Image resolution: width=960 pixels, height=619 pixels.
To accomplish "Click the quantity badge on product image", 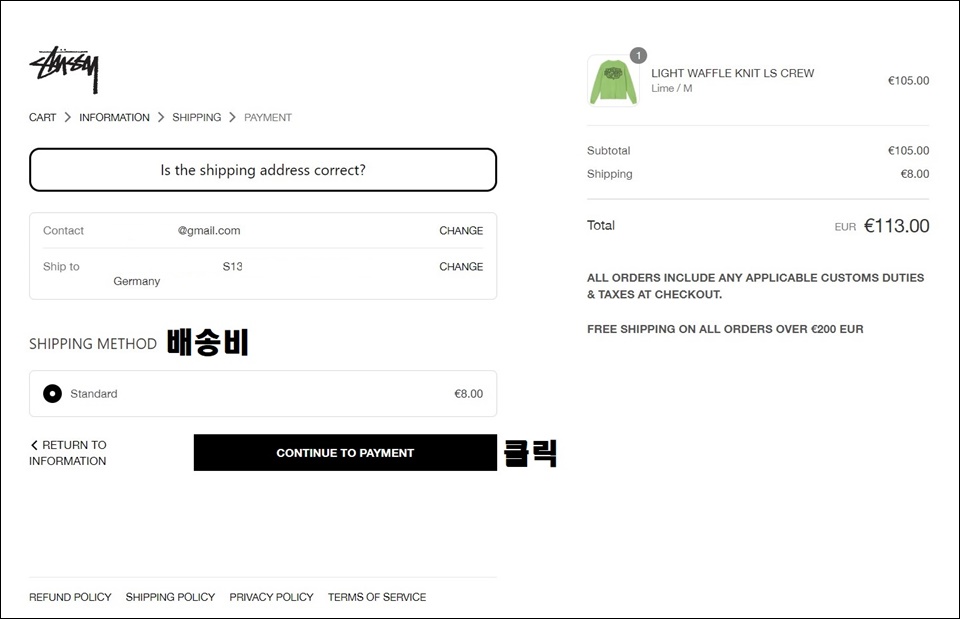I will tap(639, 56).
